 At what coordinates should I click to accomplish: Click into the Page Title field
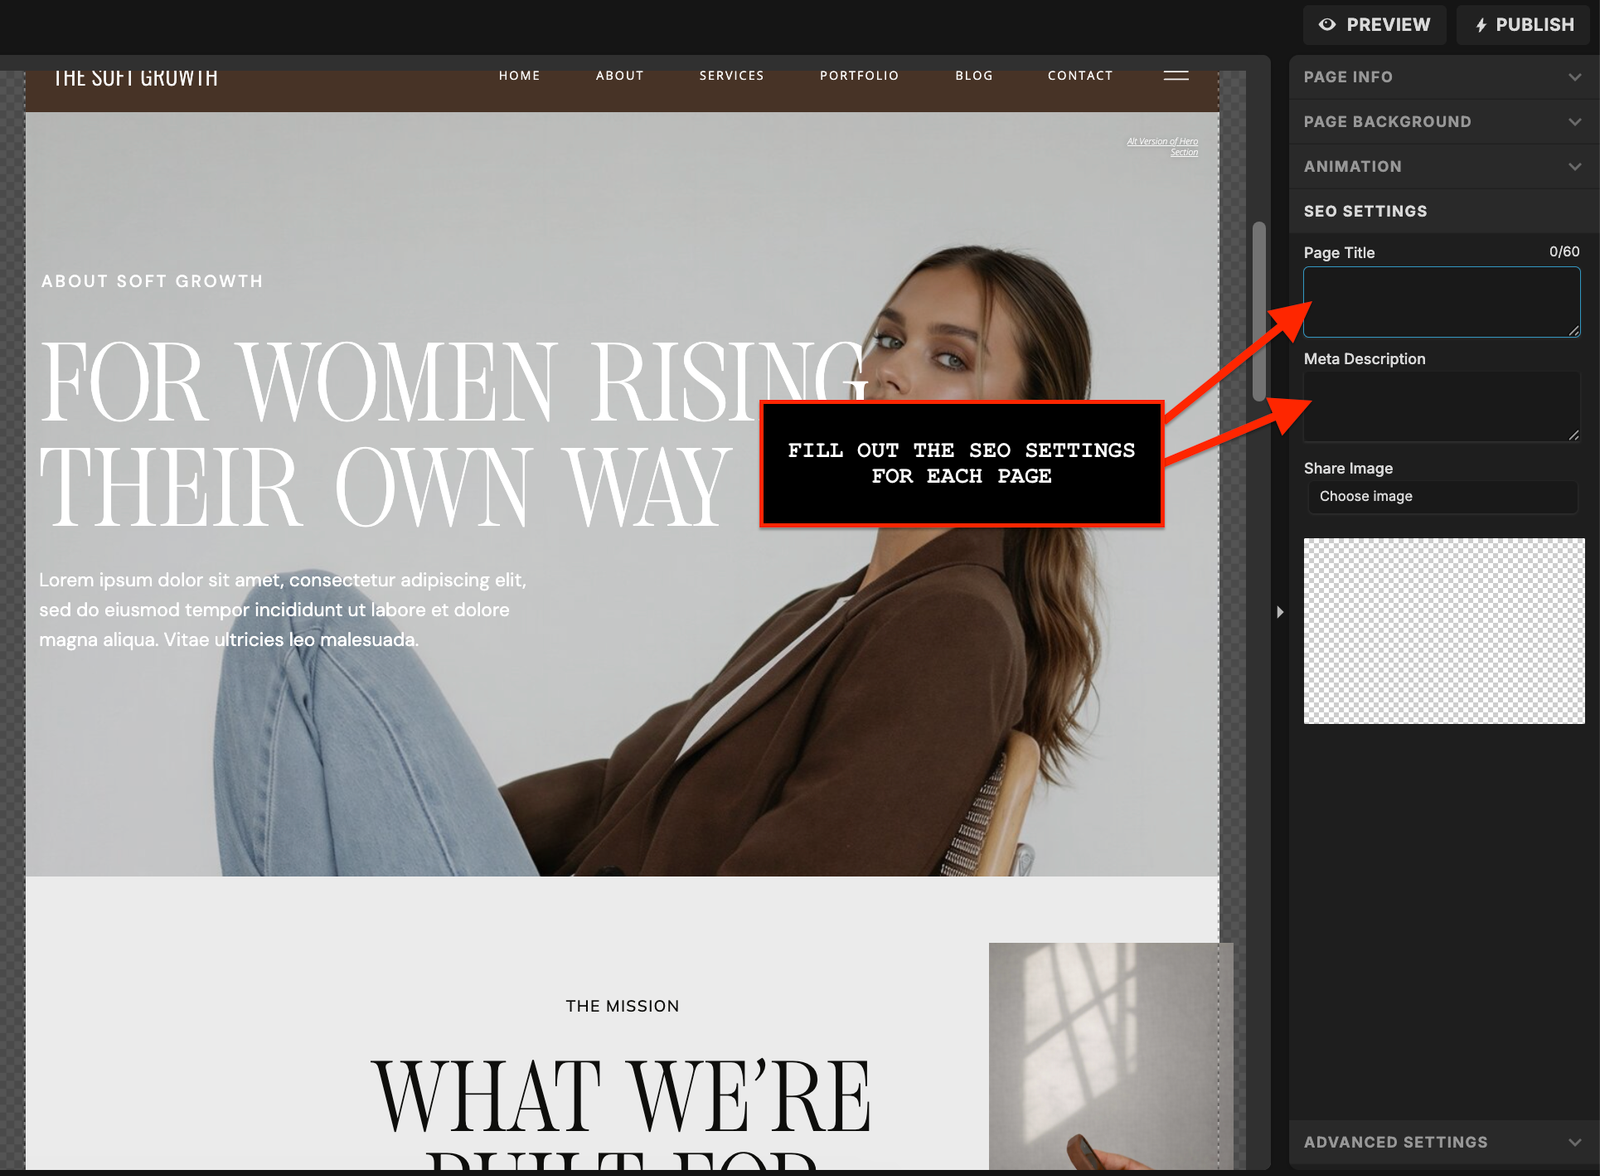1440,302
